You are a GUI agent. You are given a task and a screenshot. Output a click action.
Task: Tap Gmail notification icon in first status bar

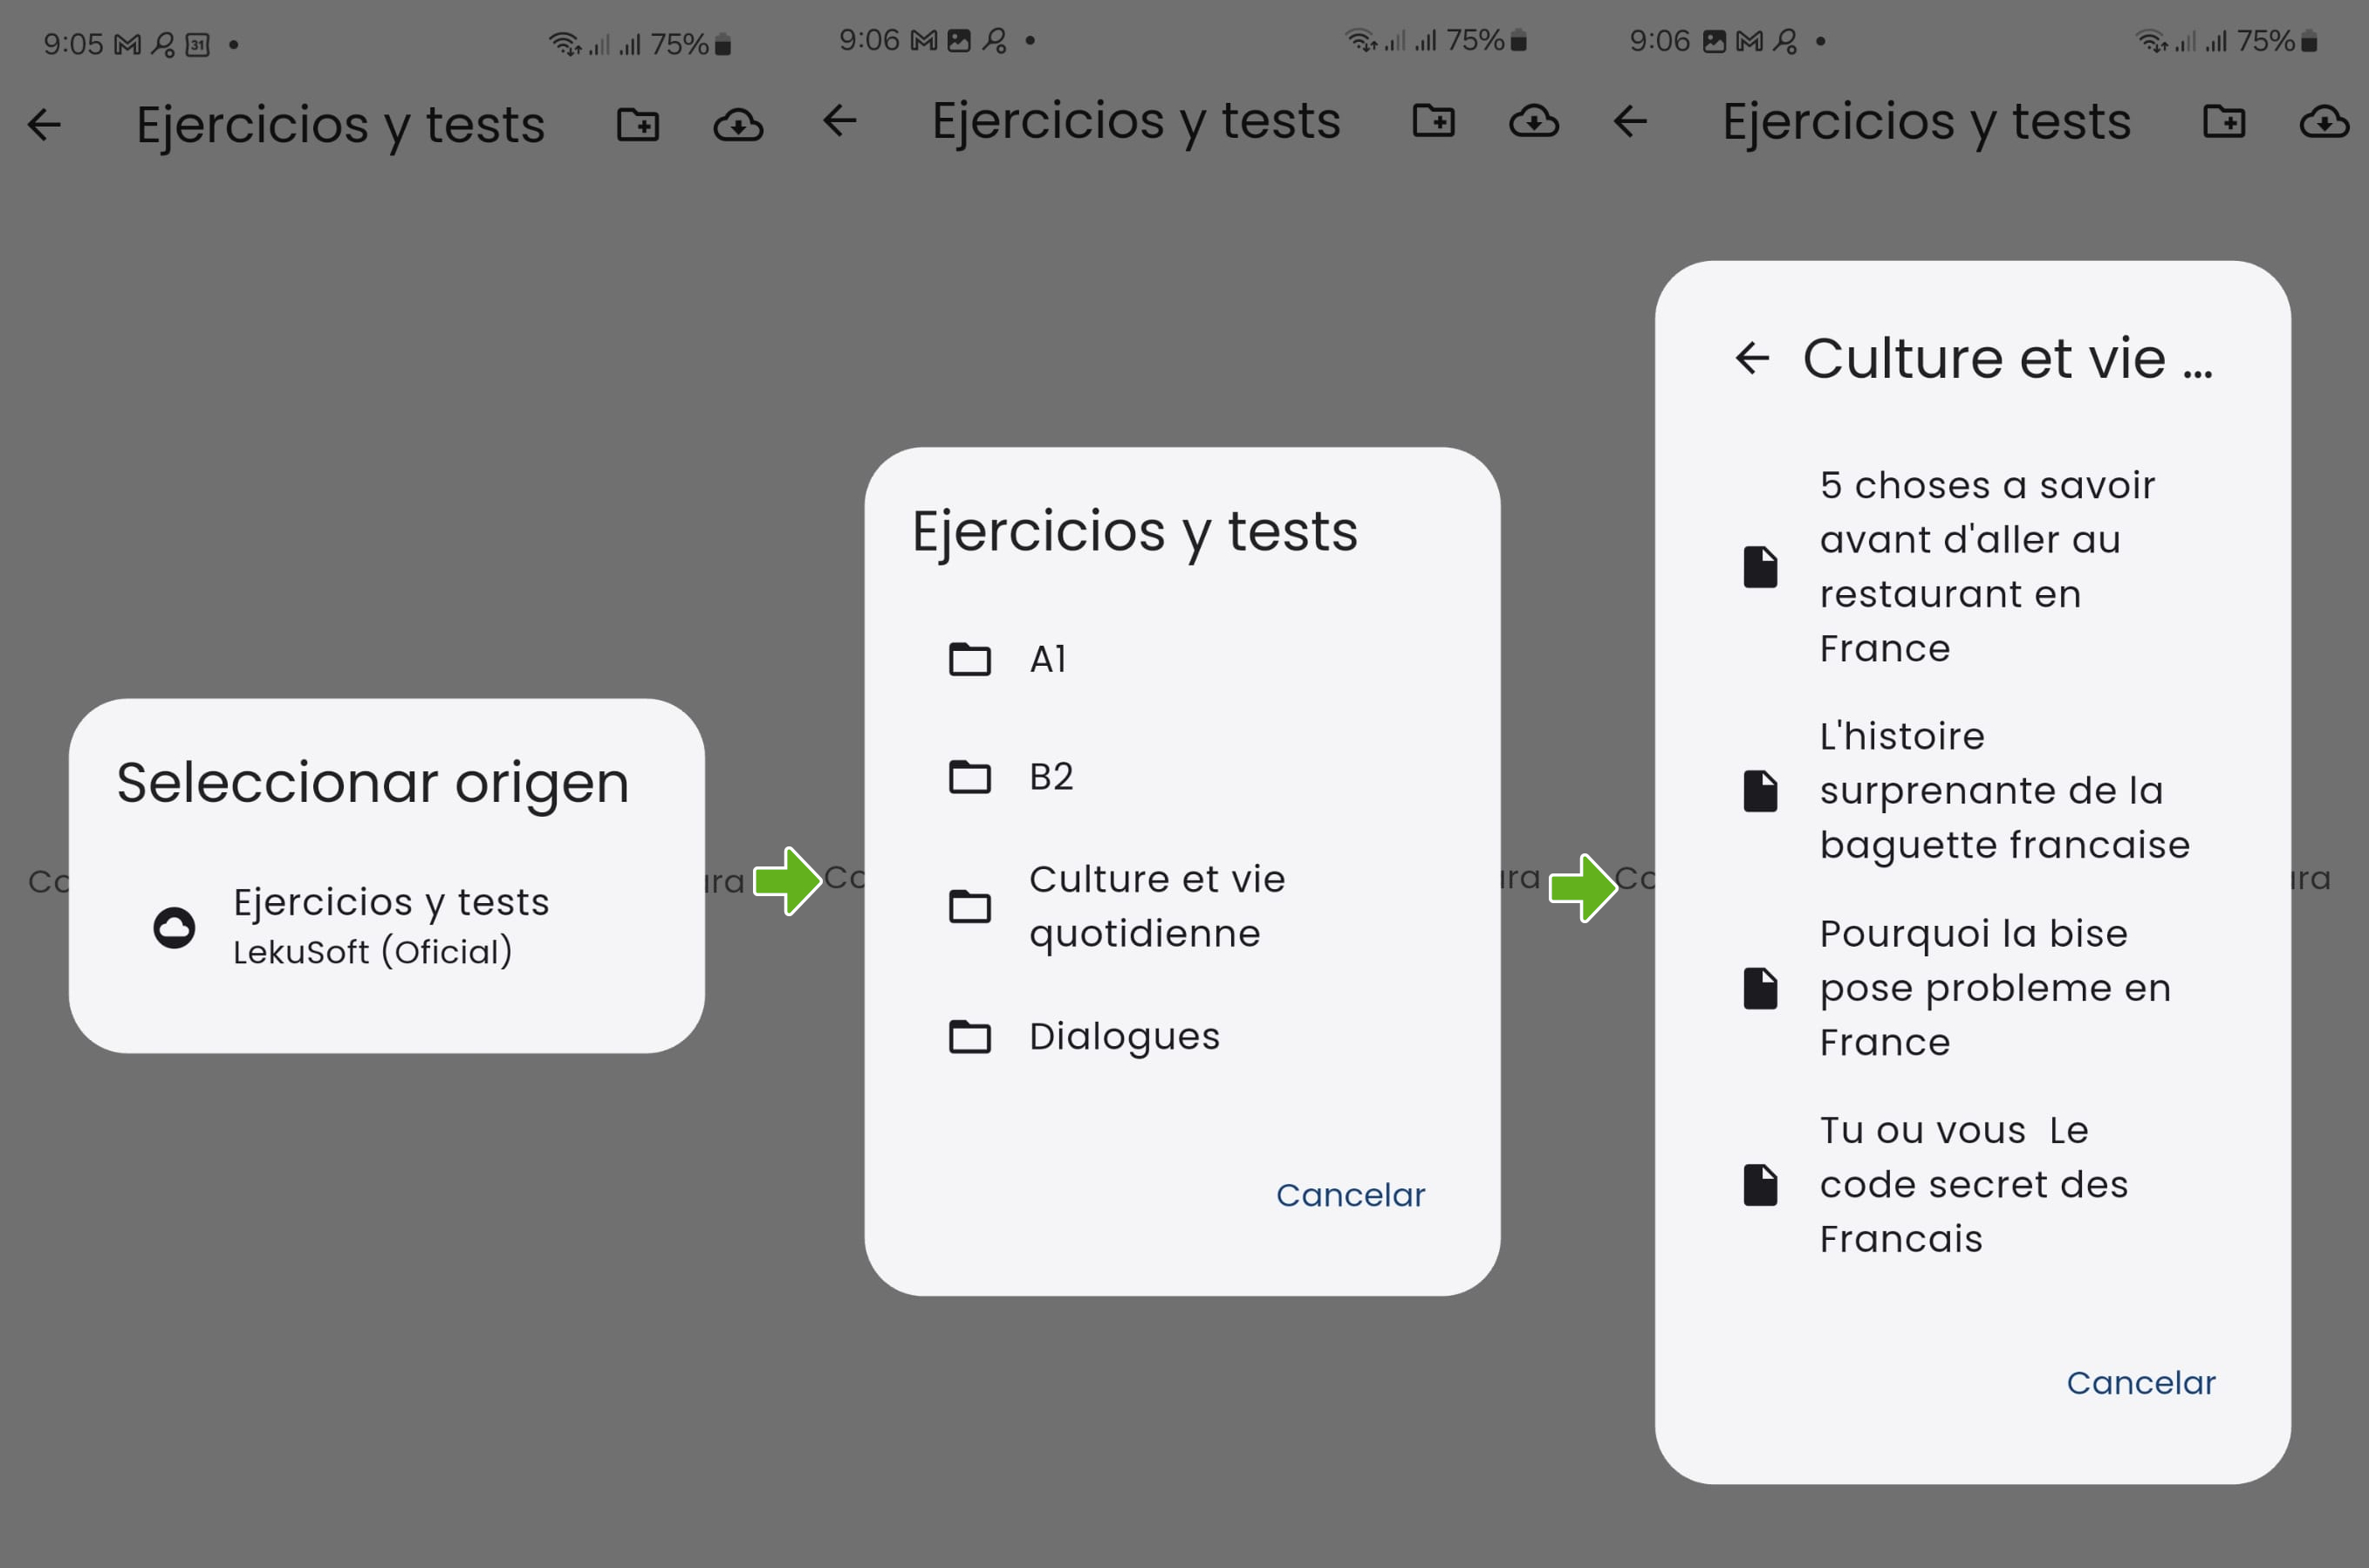pos(127,45)
